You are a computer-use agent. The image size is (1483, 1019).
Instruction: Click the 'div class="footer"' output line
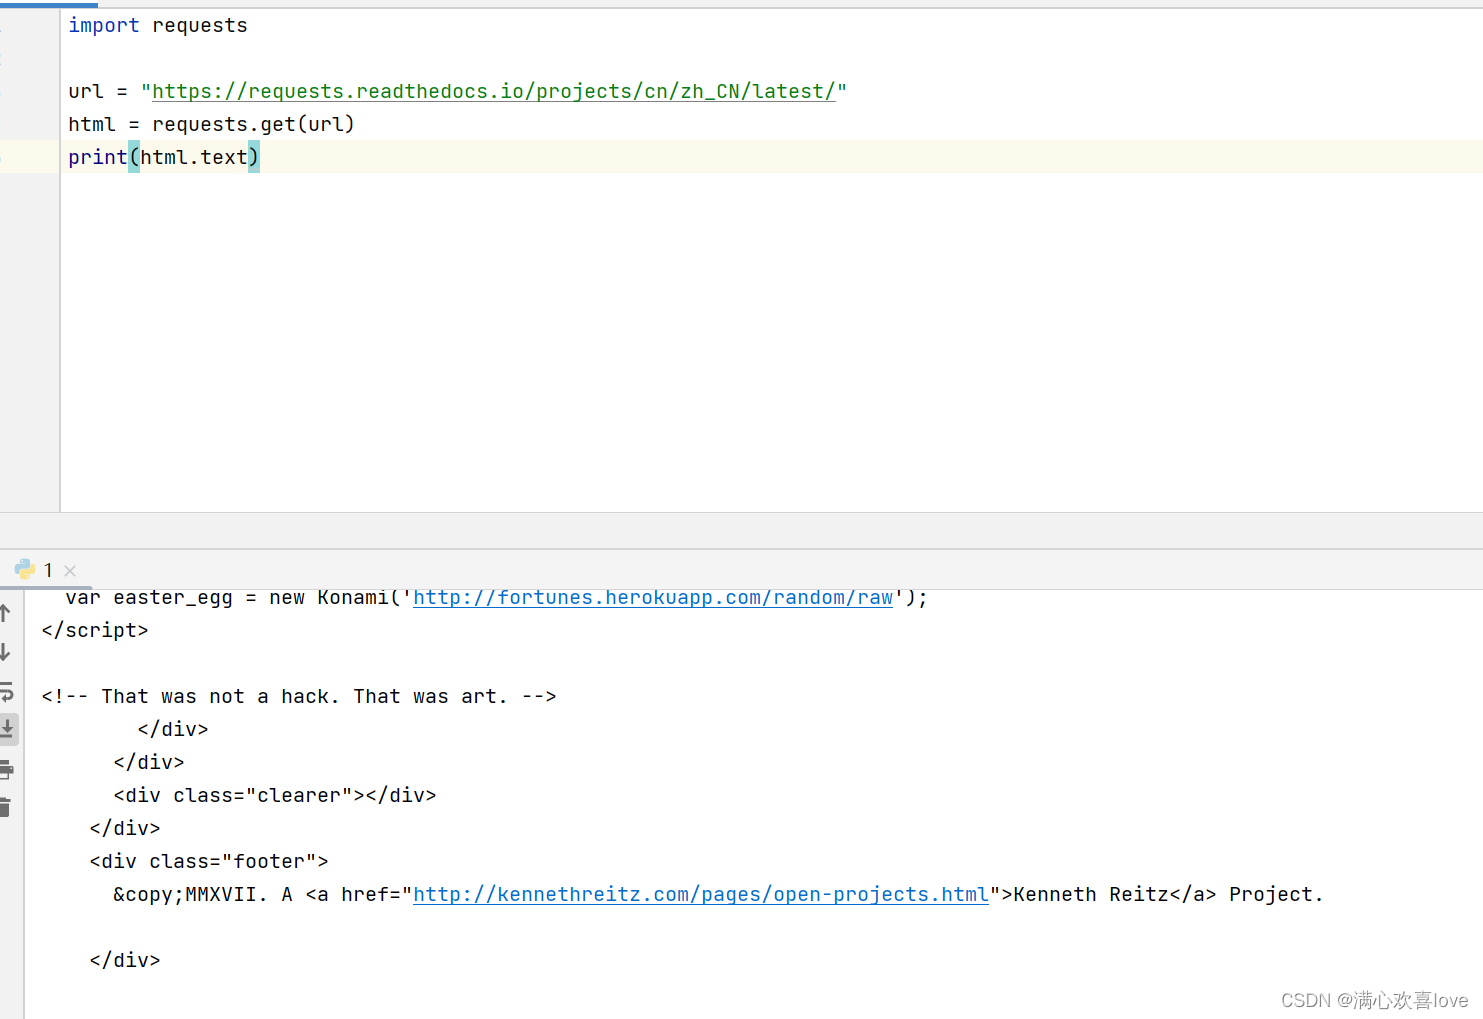point(209,861)
